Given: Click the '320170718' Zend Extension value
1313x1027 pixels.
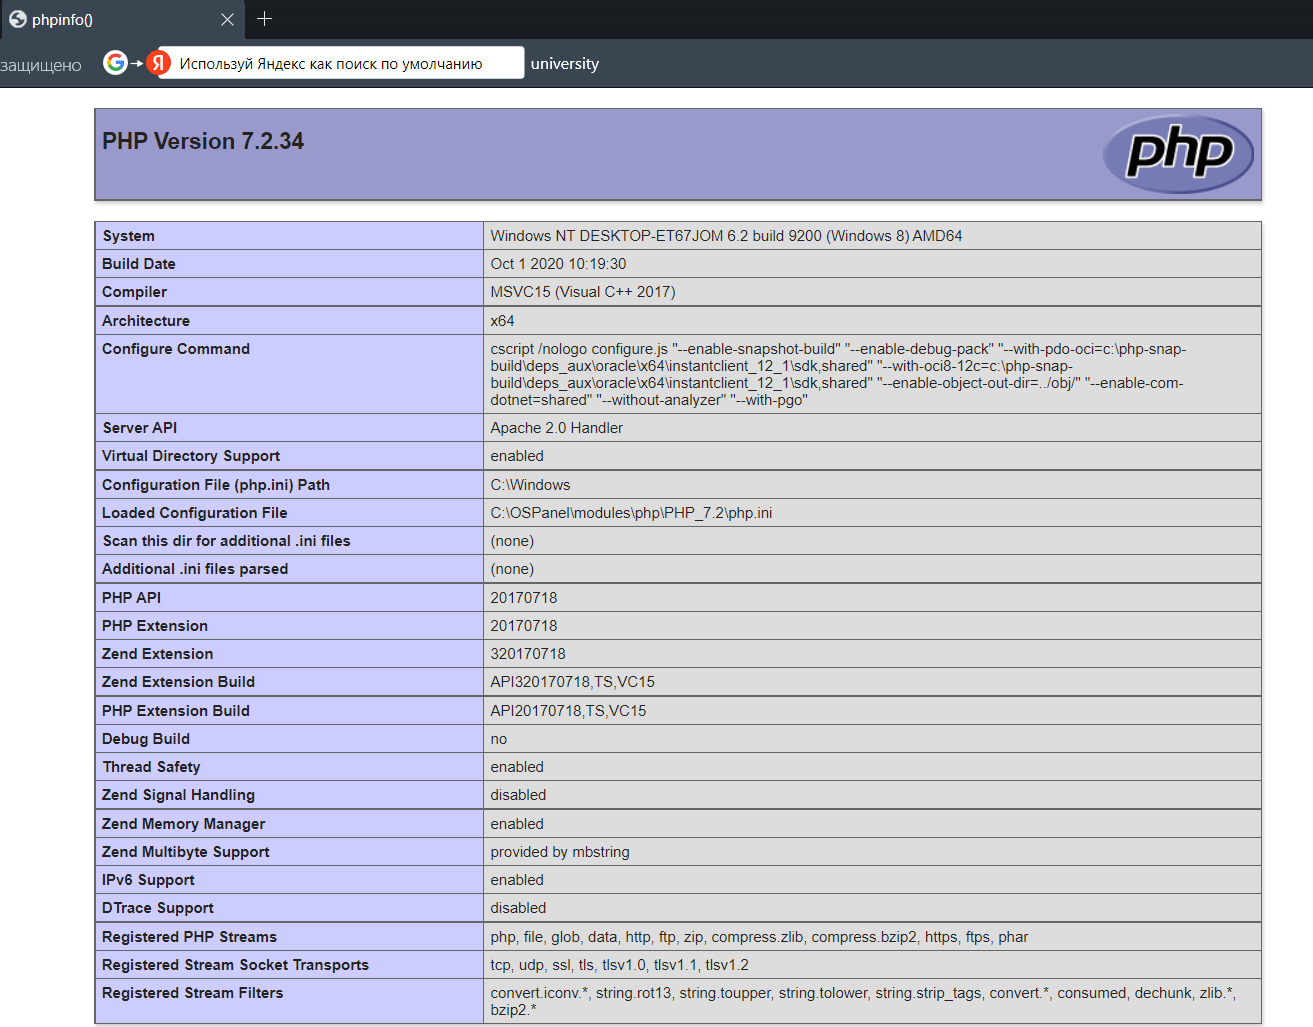Looking at the screenshot, I should (527, 654).
